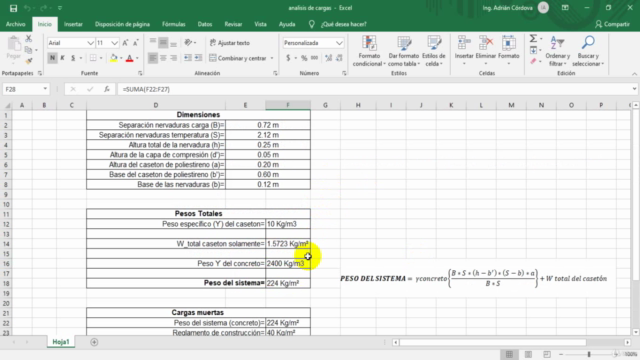Open the Archivo tab
The width and height of the screenshot is (640, 360).
tap(16, 24)
